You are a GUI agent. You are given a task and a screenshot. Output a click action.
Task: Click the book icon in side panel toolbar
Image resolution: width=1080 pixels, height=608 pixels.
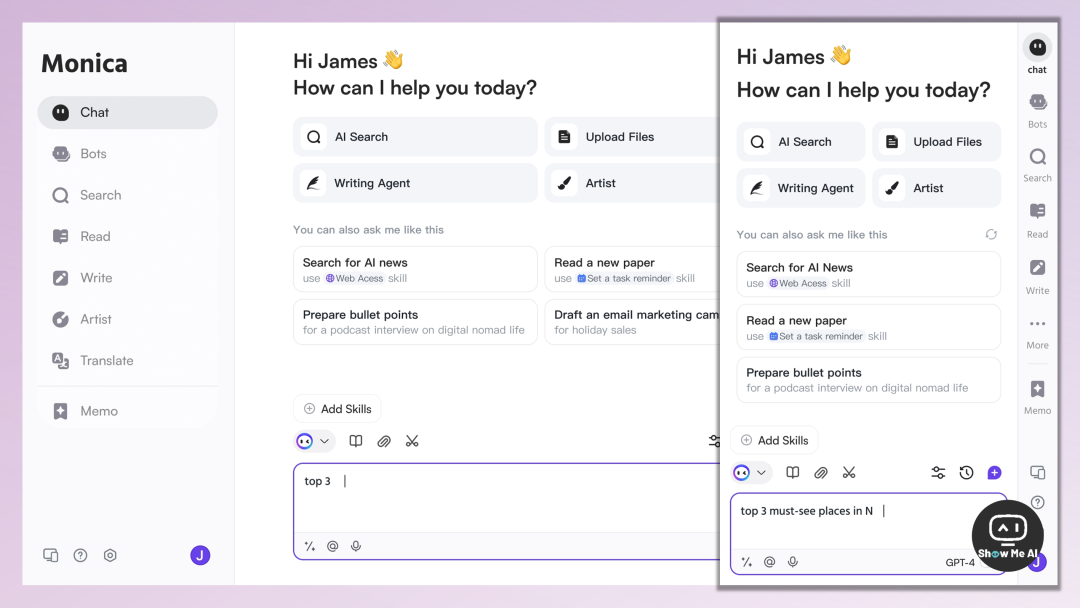(793, 472)
